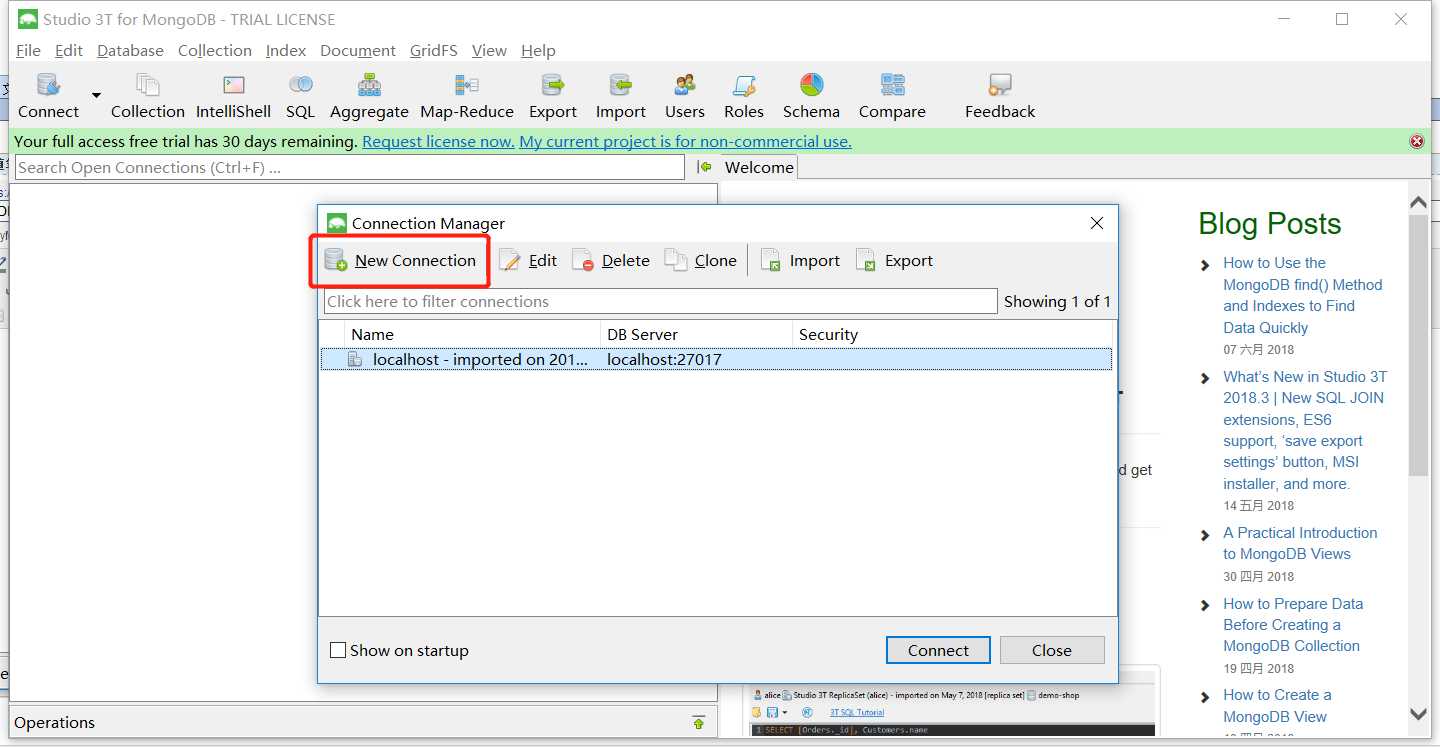Open the Compare tool
Viewport: 1440px width, 747px height.
tap(892, 96)
